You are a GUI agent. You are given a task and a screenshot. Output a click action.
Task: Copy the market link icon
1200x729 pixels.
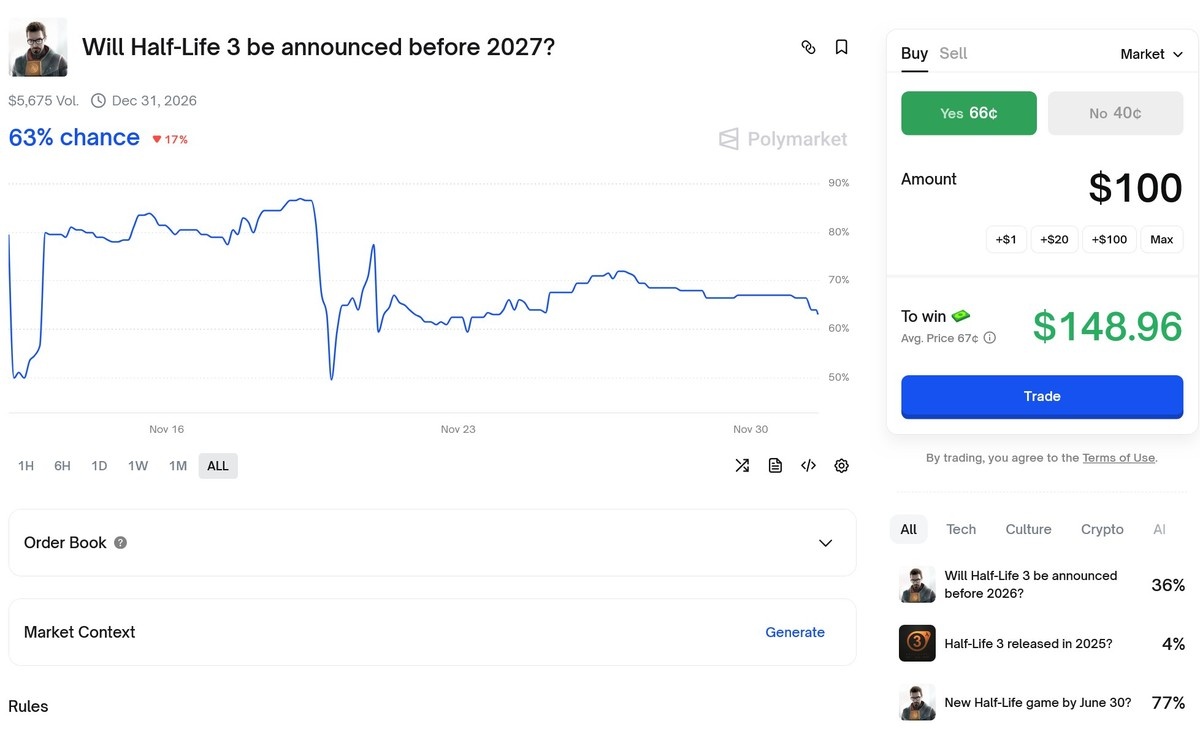(808, 47)
